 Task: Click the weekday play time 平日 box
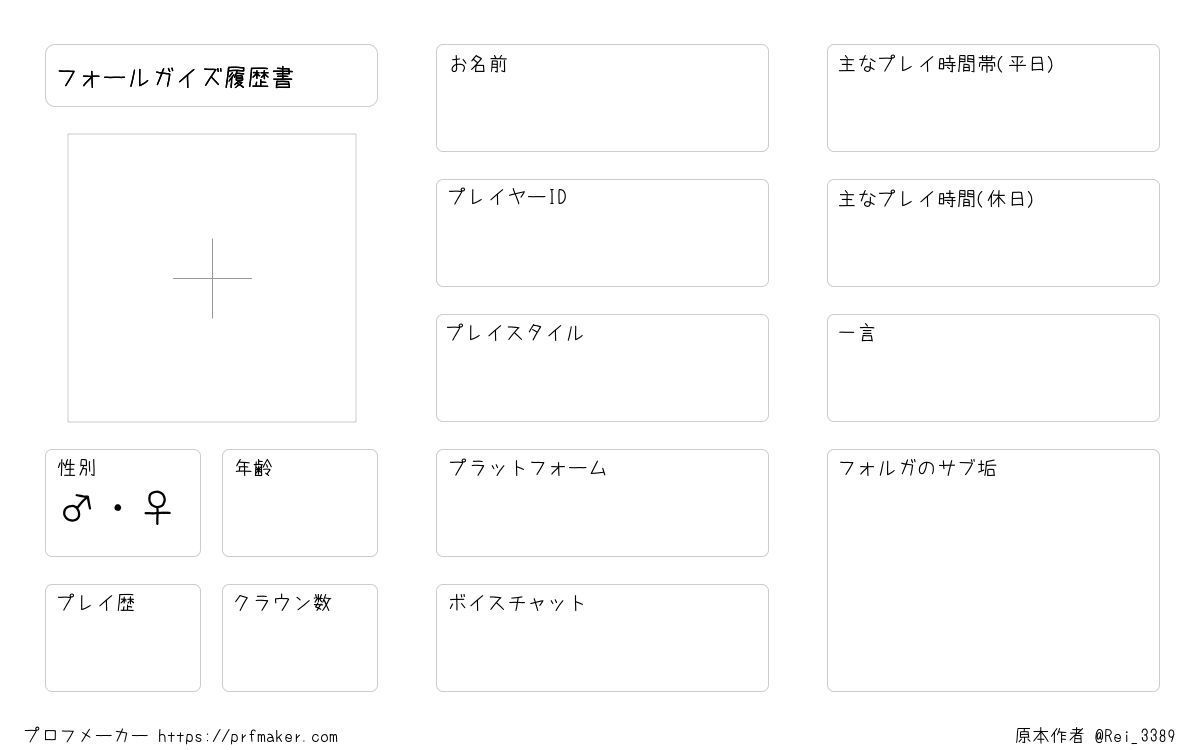point(993,98)
